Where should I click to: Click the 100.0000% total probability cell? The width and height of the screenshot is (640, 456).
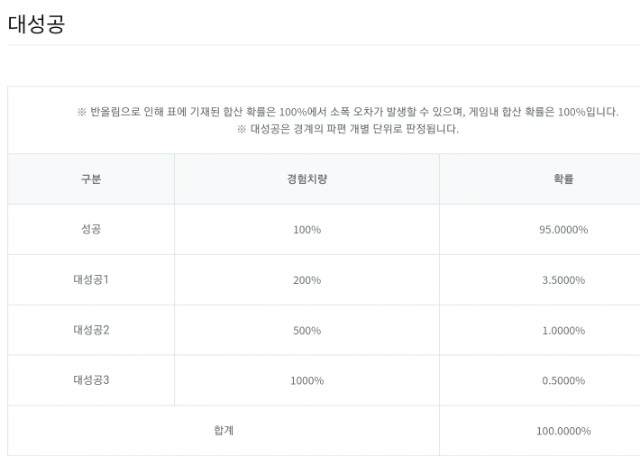pyautogui.click(x=562, y=431)
